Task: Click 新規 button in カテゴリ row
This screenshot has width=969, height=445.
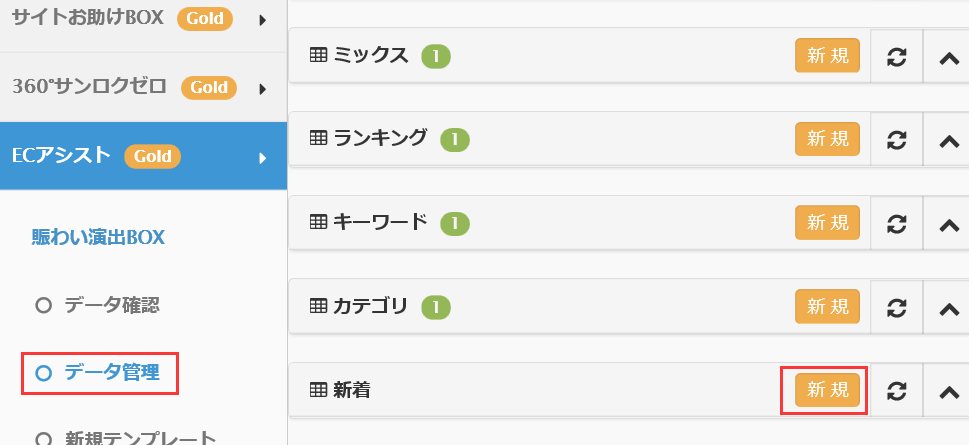Action: pyautogui.click(x=827, y=306)
